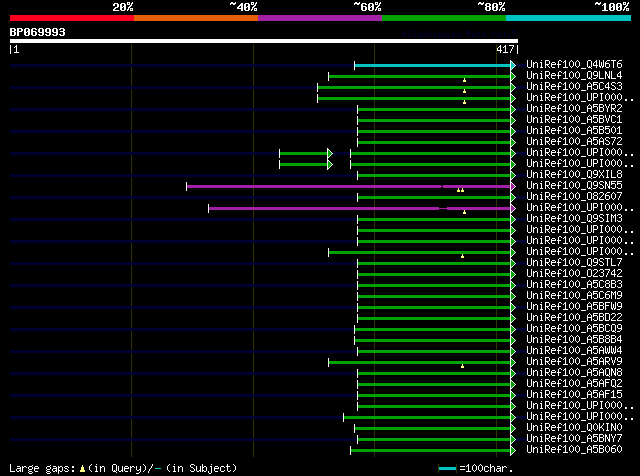Open hit UniRef100_A5C4S3
This screenshot has width=640, height=476.
point(574,86)
